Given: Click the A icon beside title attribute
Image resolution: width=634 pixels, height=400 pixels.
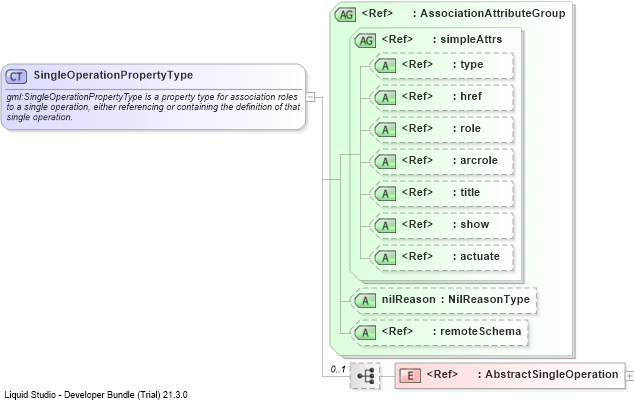Looking at the screenshot, I should pos(385,193).
